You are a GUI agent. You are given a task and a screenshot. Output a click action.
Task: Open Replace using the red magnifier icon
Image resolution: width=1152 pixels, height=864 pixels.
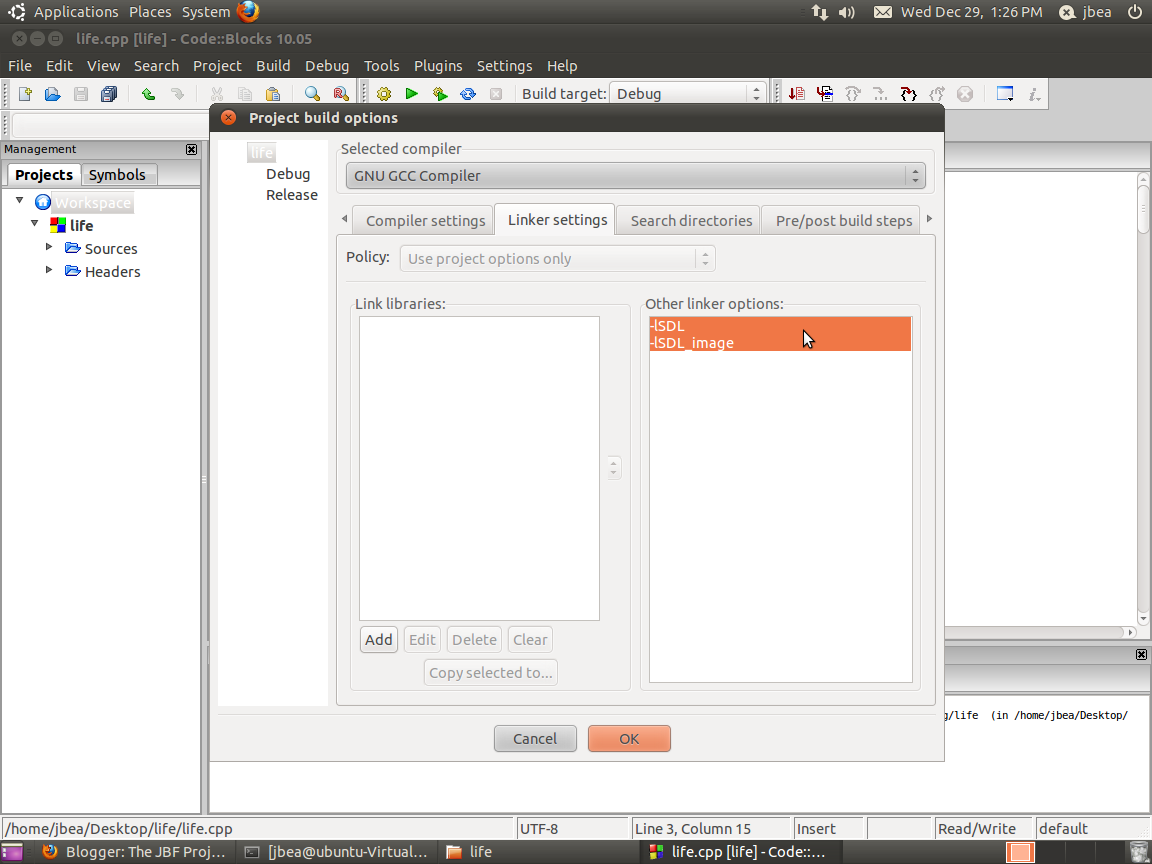[340, 94]
